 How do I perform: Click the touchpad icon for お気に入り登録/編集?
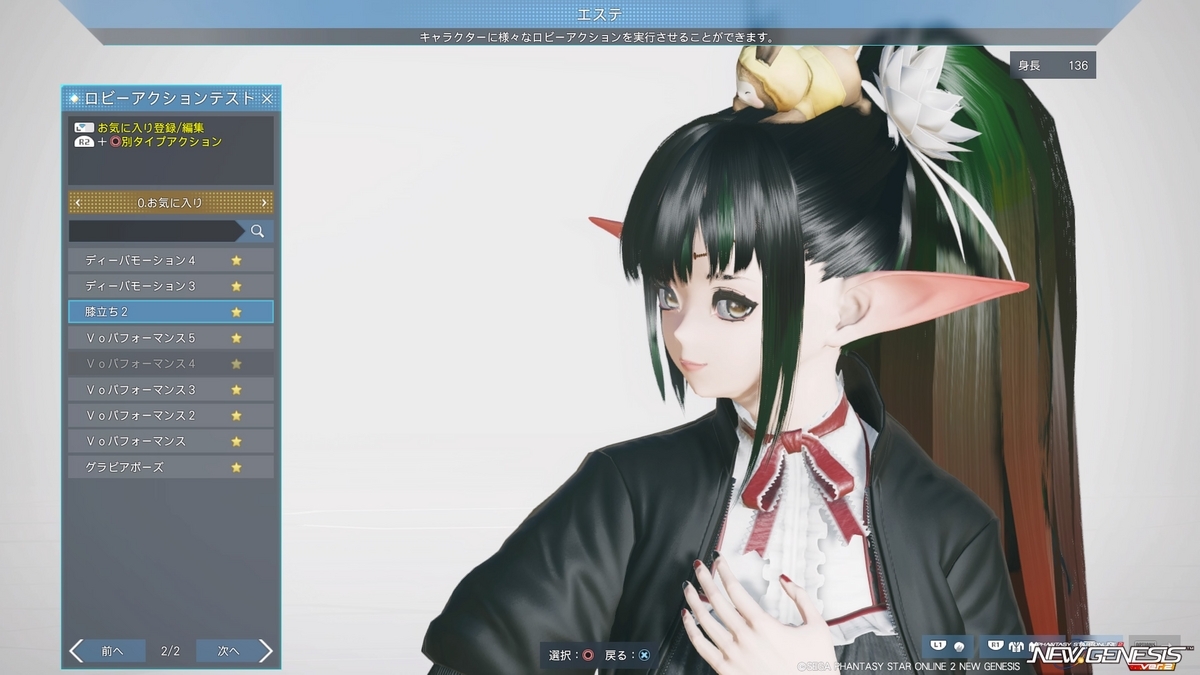click(84, 128)
